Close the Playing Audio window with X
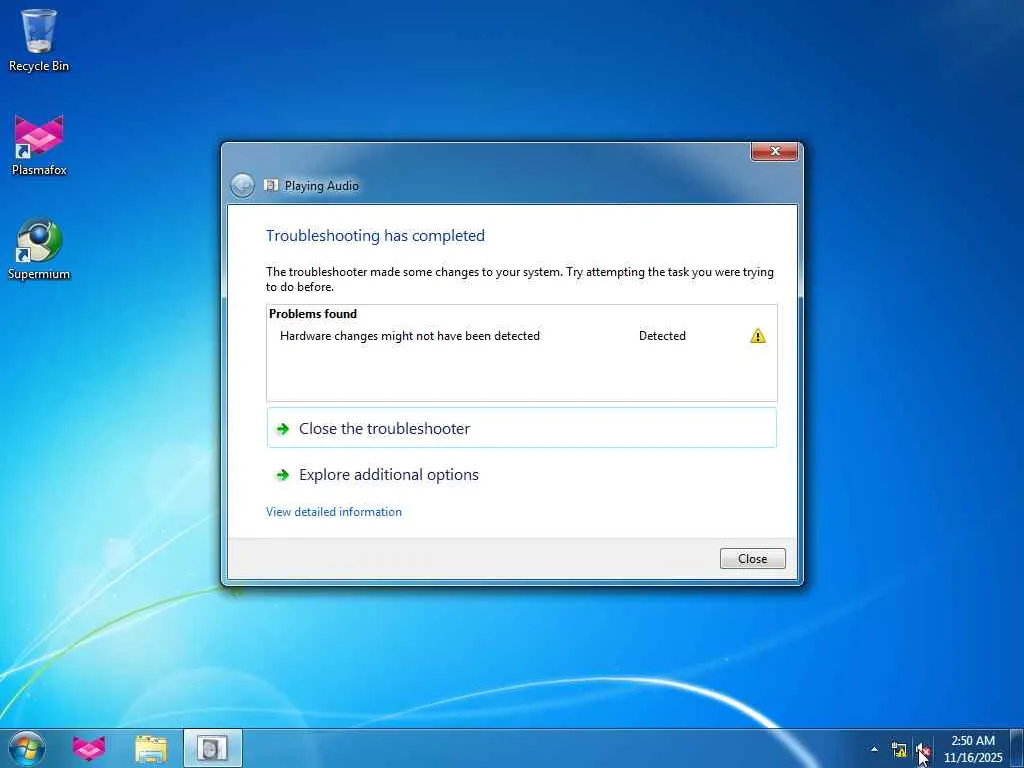Image resolution: width=1024 pixels, height=768 pixels. [775, 151]
